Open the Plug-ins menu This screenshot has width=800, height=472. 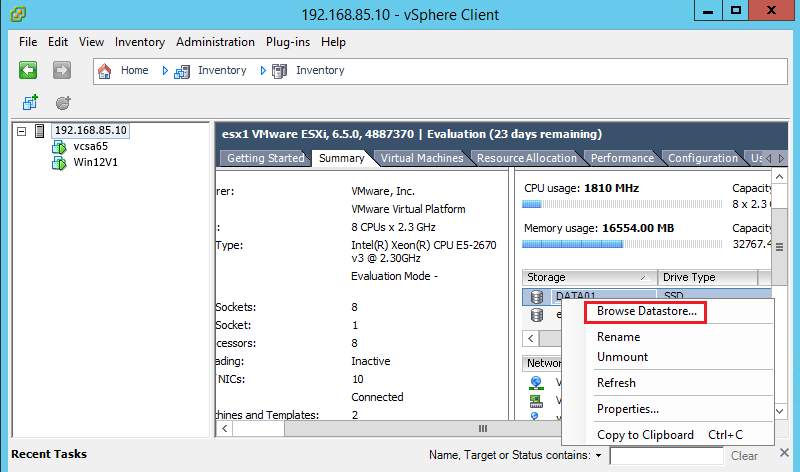(288, 42)
